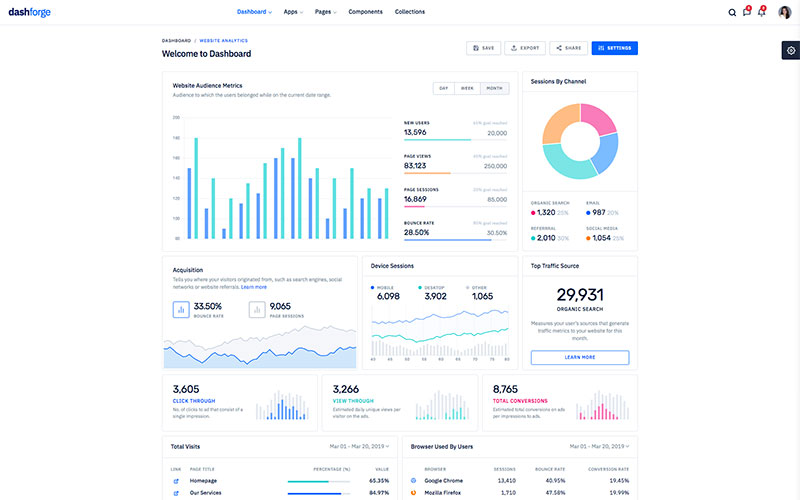800x500 pixels.
Task: Open the gear customizer panel on right edge
Action: [x=791, y=51]
